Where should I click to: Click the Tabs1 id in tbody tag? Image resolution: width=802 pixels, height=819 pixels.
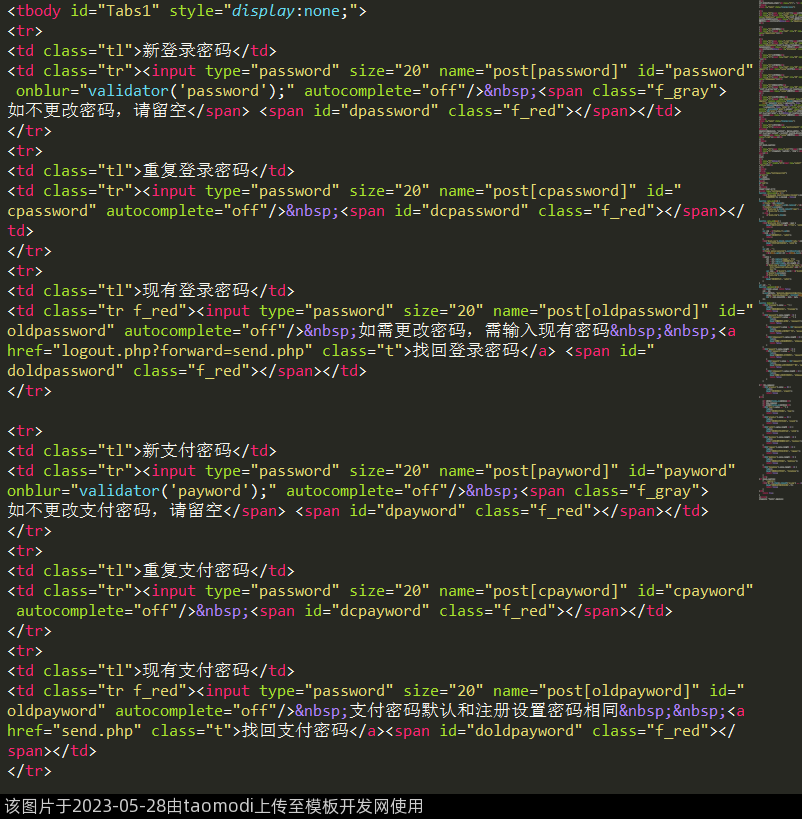(124, 11)
